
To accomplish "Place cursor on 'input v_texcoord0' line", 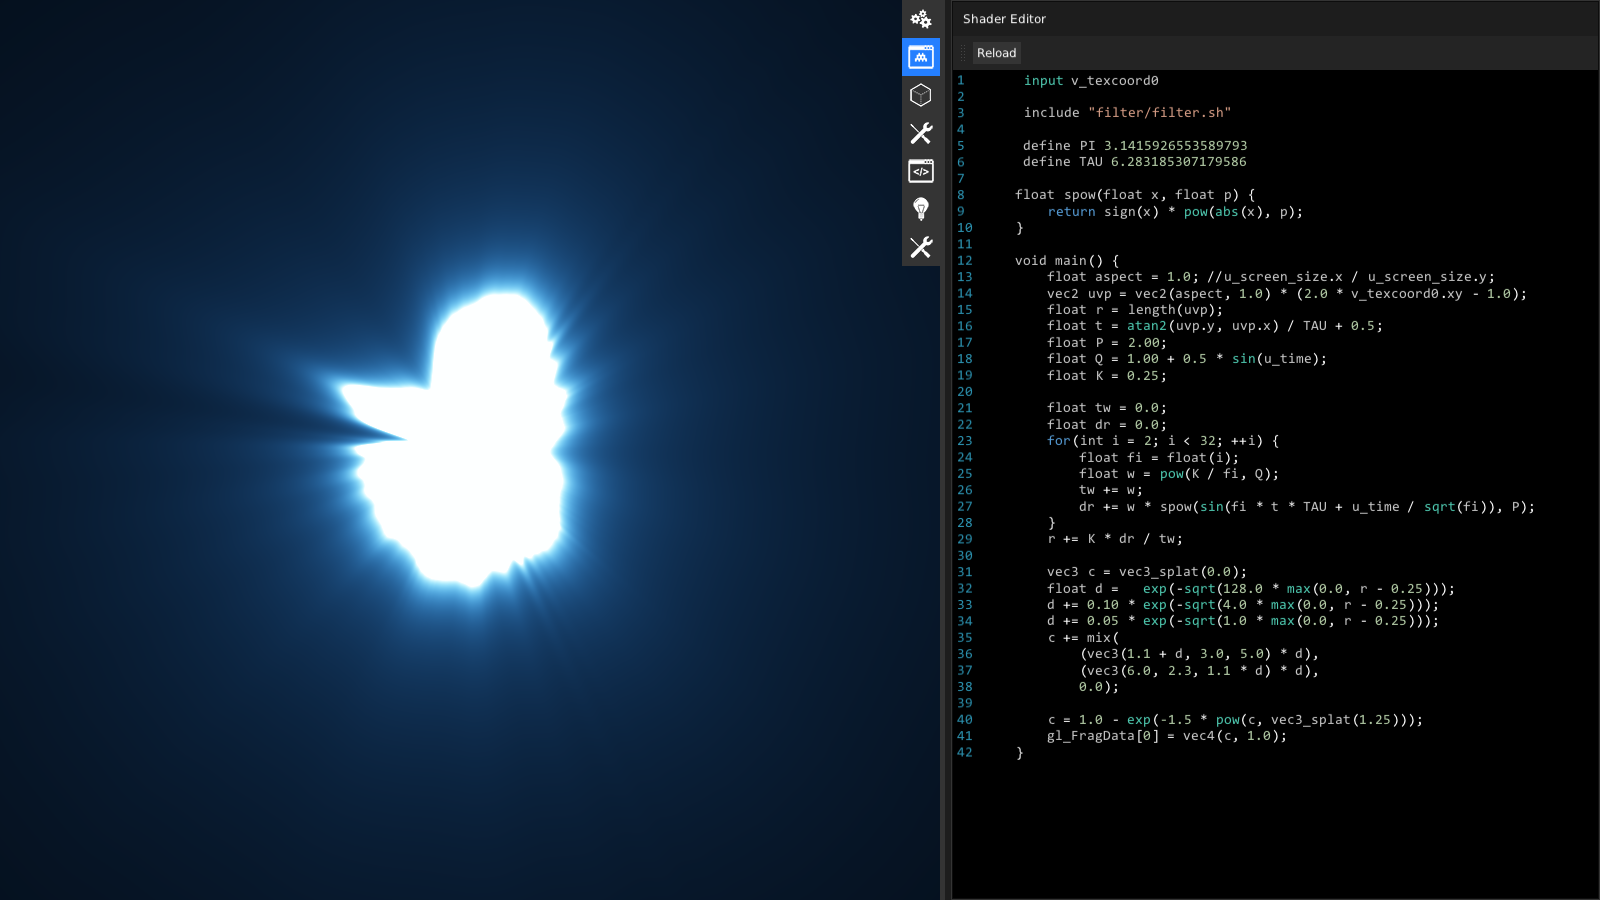I will pos(1091,81).
